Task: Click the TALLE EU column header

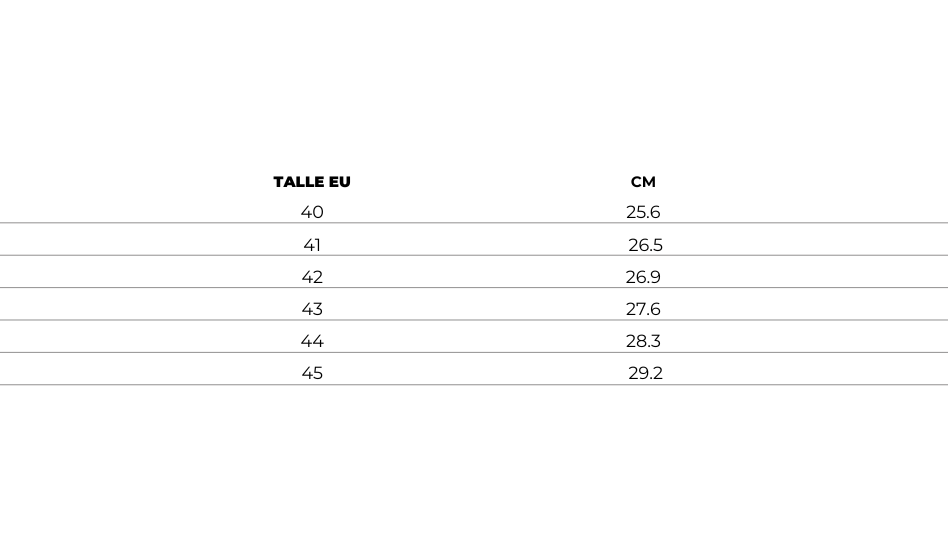Action: pos(312,182)
